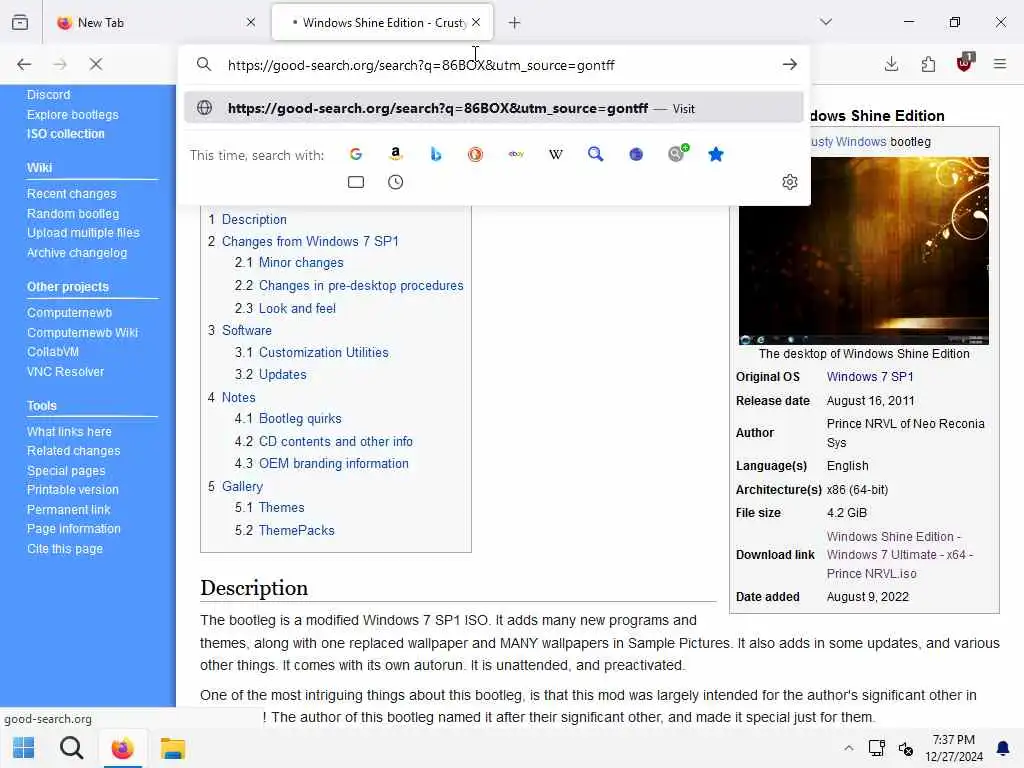1024x768 pixels.
Task: Add search engine with green plus icon
Action: (x=677, y=153)
